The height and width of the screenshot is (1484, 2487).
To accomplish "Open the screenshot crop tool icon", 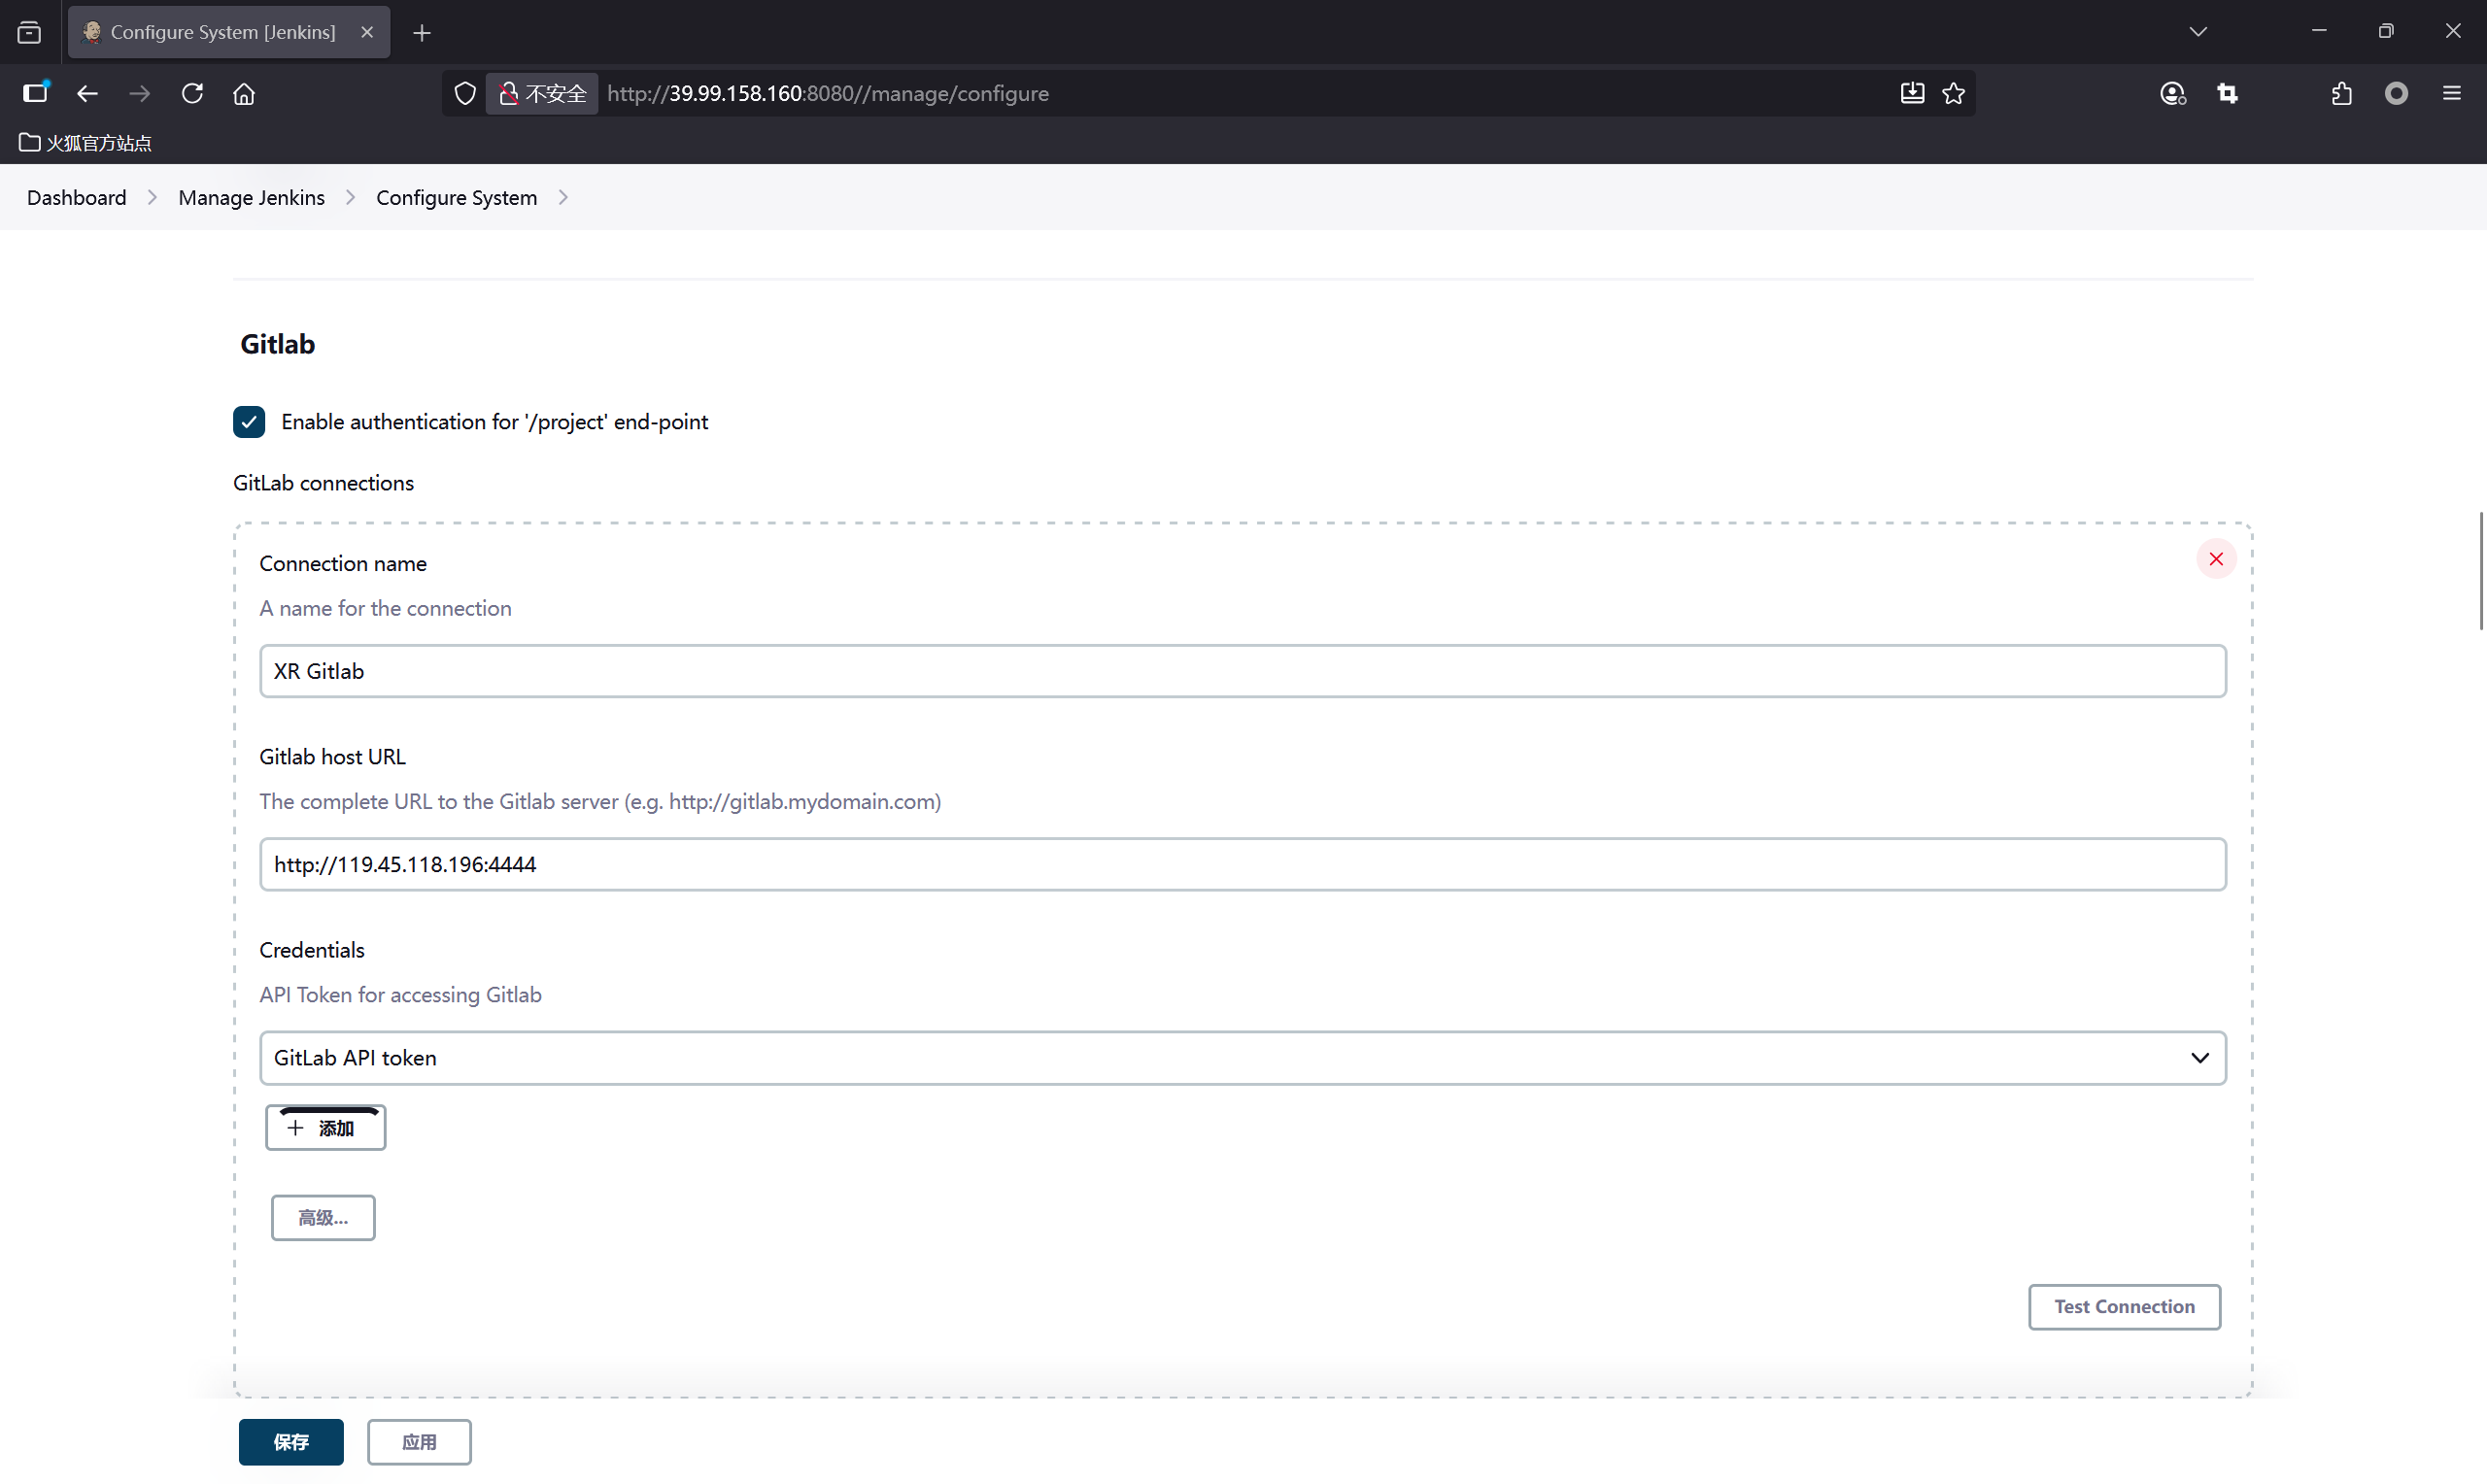I will coord(2227,93).
